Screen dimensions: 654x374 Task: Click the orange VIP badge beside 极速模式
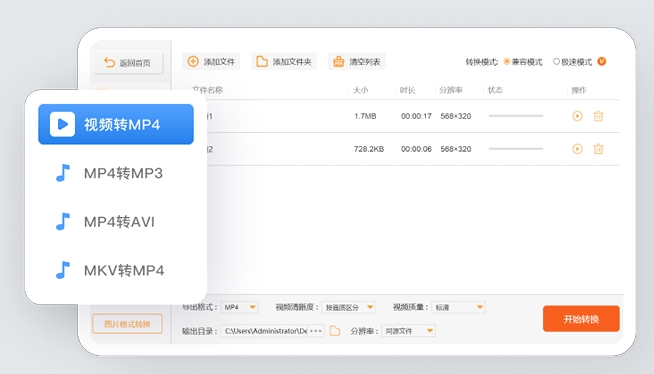(x=601, y=61)
